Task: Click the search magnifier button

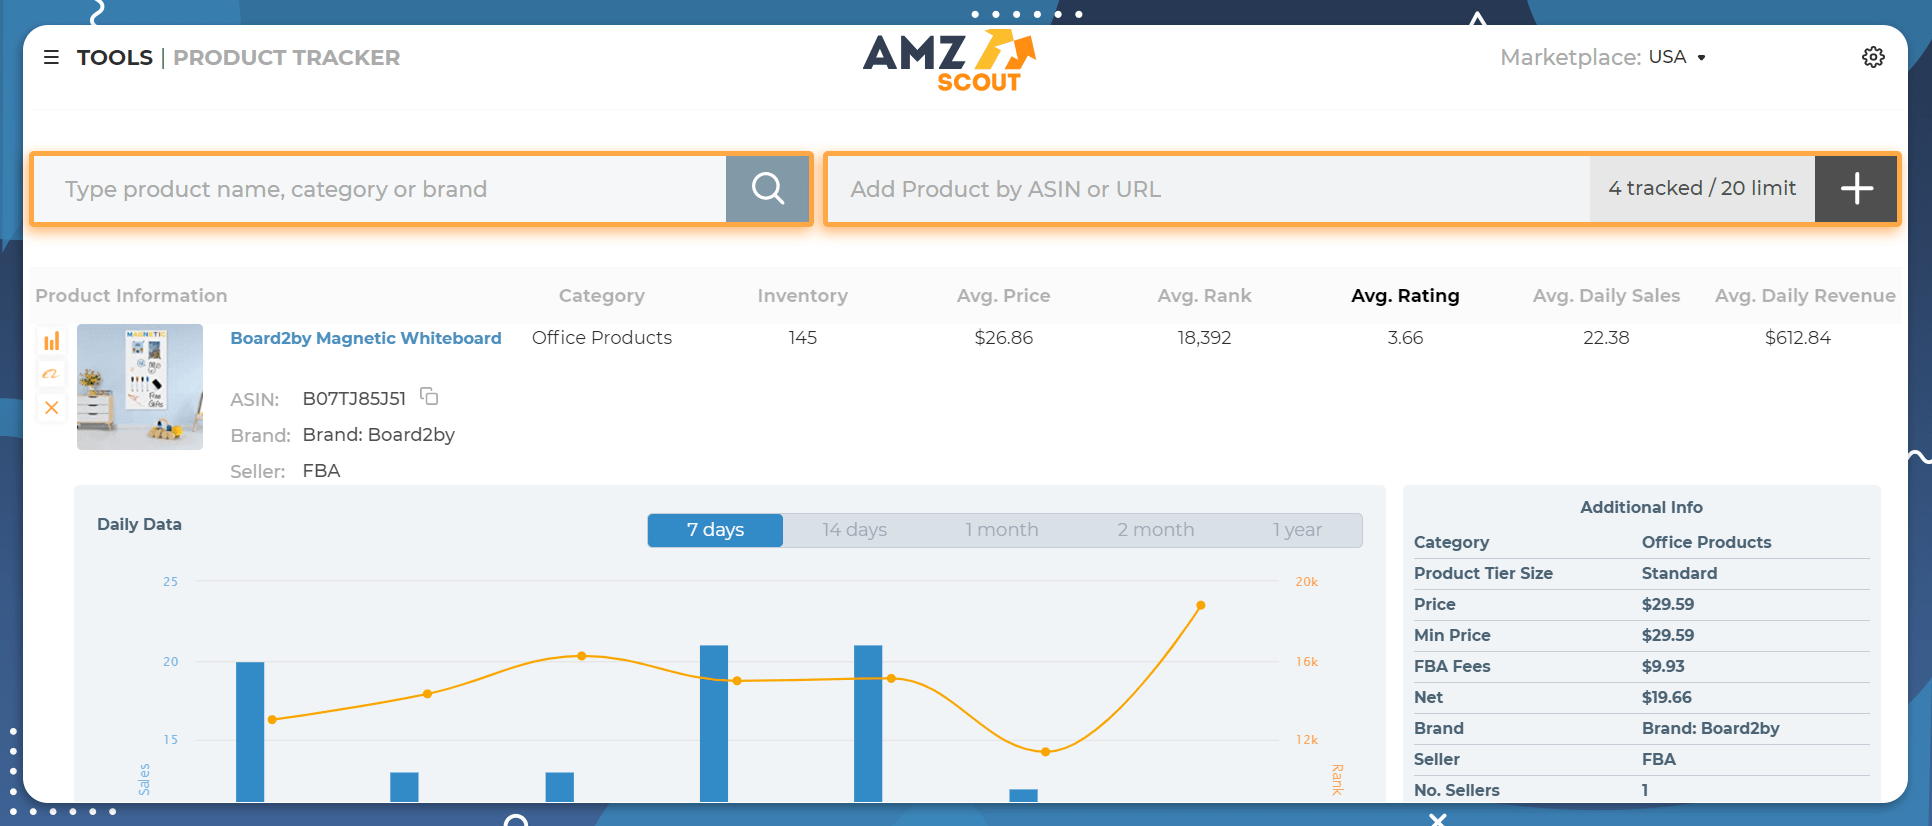Action: coord(767,188)
